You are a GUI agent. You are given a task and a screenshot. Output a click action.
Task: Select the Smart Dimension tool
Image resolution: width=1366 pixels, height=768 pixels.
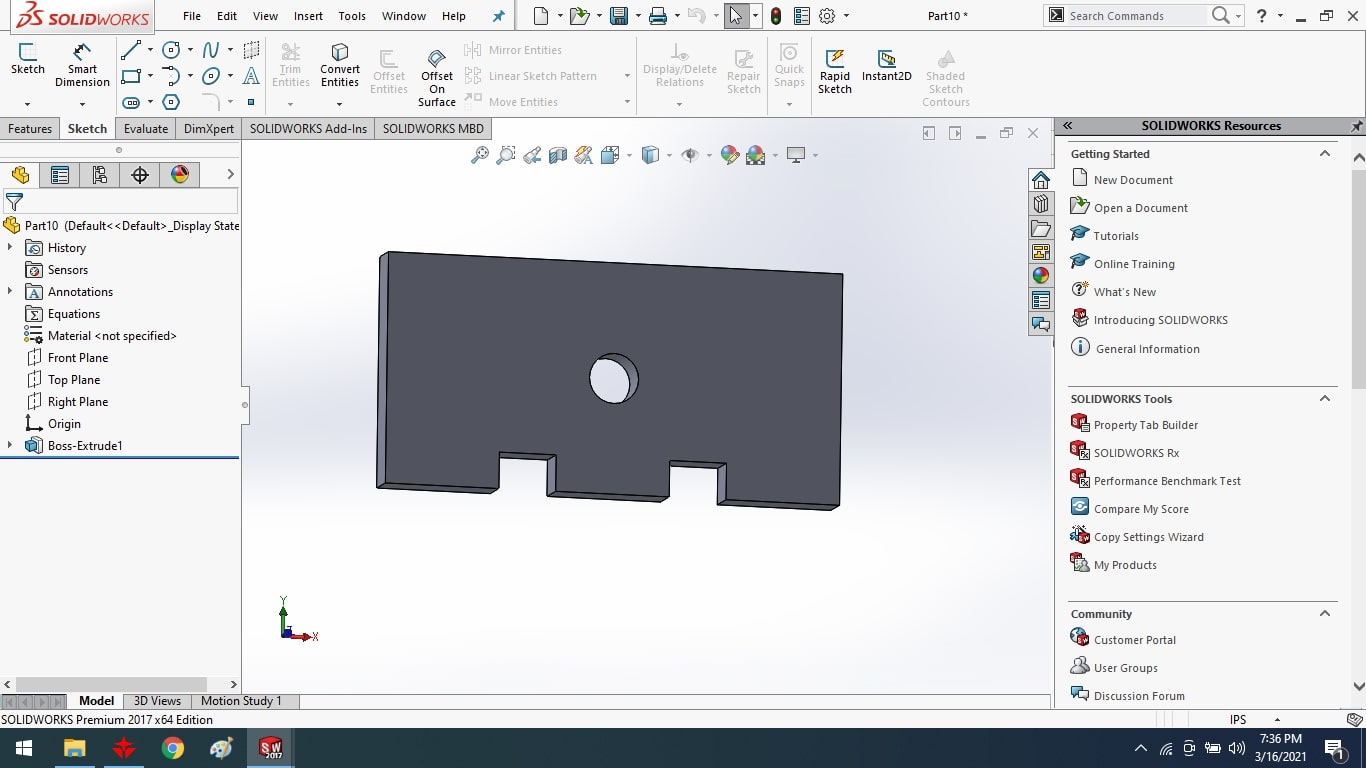[x=82, y=65]
